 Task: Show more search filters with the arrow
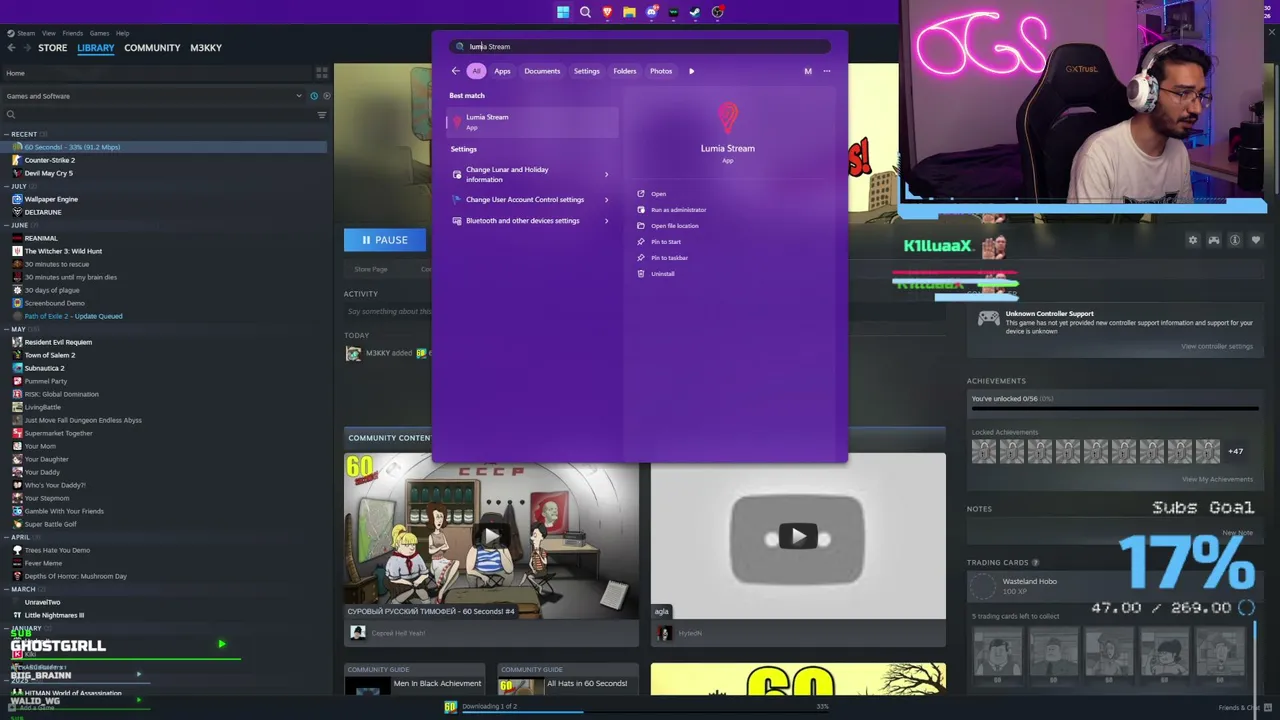pyautogui.click(x=691, y=71)
